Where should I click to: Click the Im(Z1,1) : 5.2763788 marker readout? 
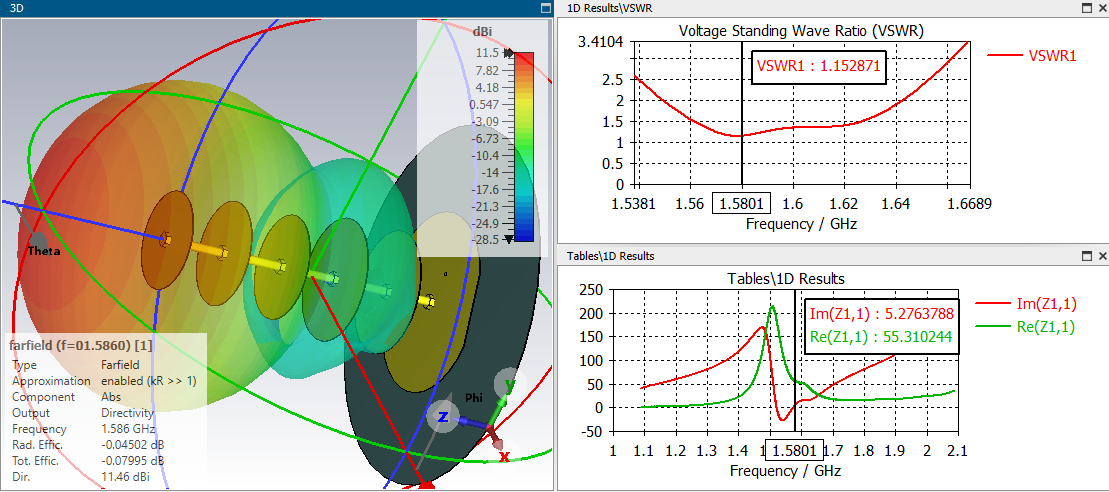tap(881, 313)
